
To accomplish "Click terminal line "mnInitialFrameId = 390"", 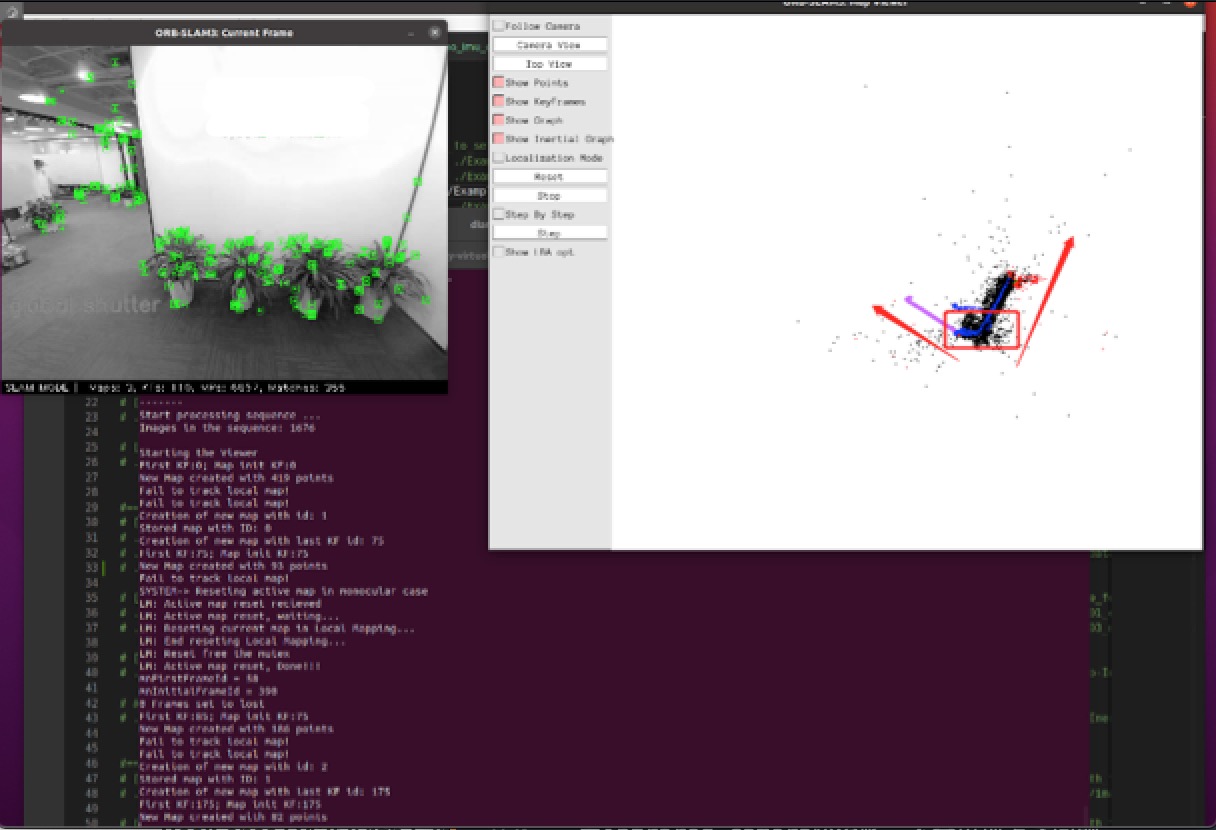I will tap(206, 691).
